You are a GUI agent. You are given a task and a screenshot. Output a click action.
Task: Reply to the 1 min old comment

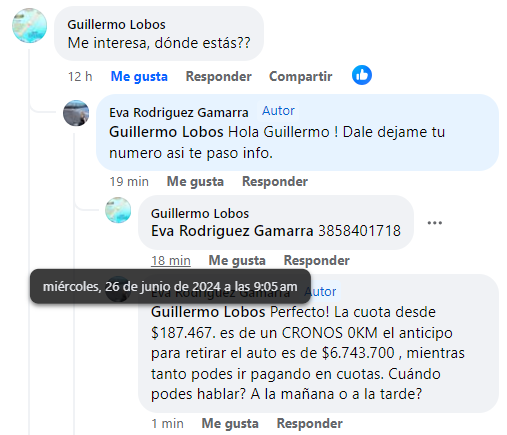(x=310, y=423)
